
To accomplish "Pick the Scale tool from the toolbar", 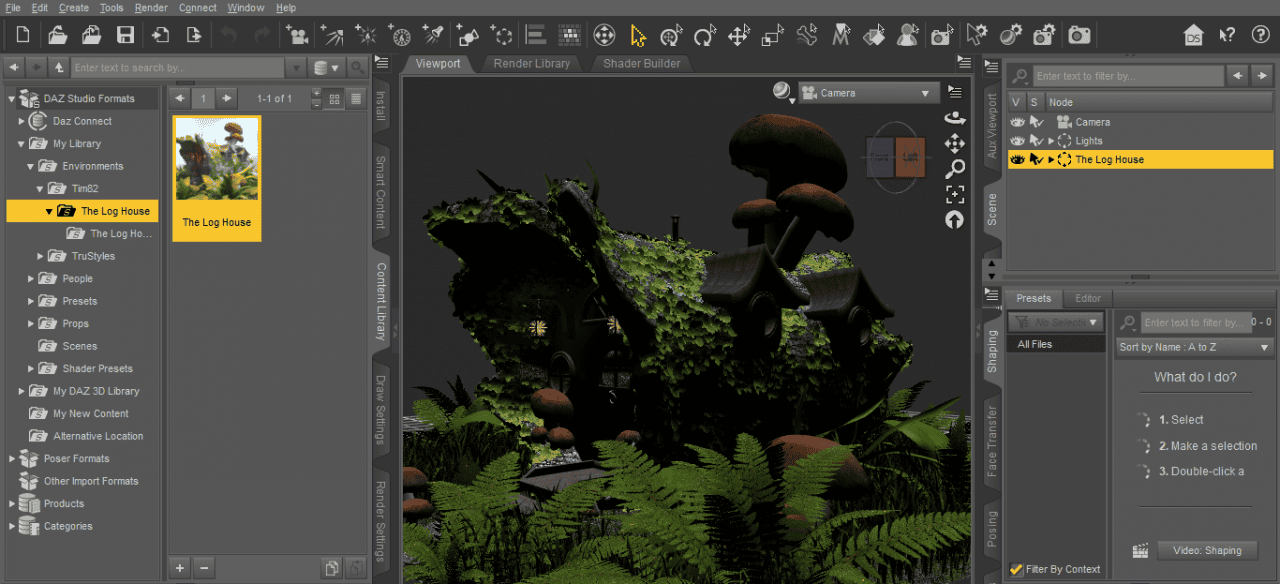I will (772, 35).
